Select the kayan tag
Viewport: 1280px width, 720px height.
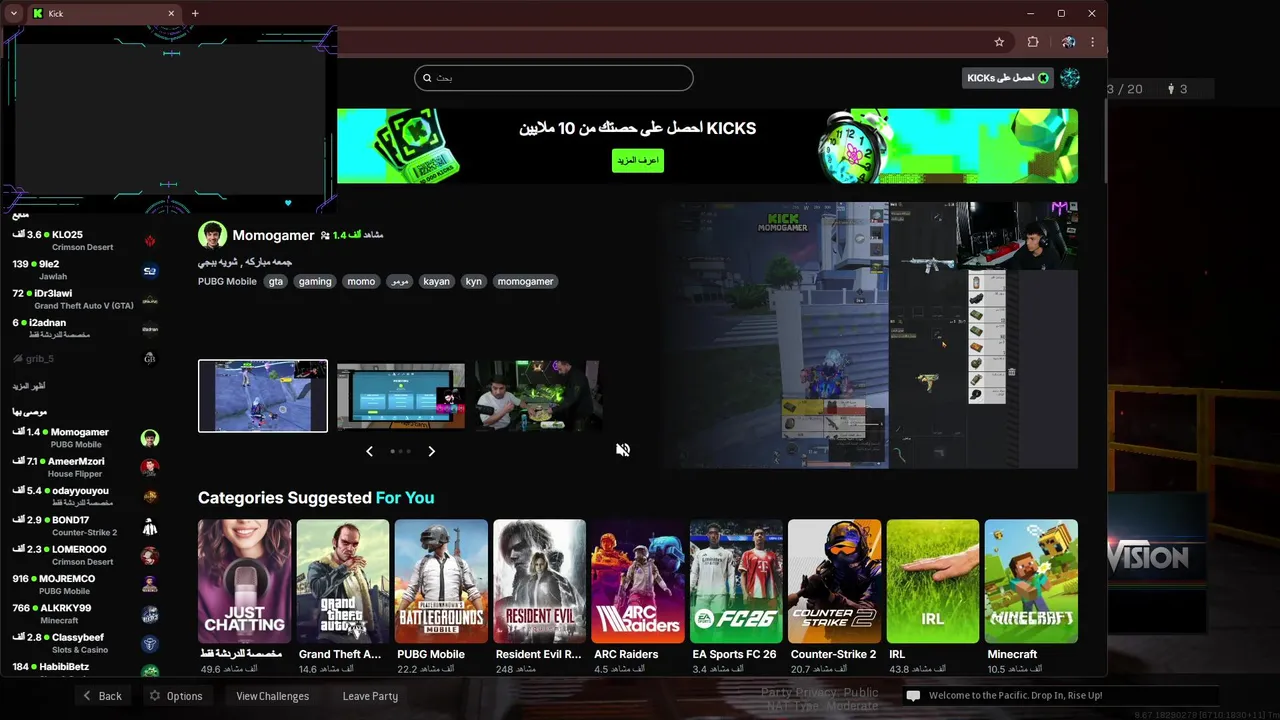click(437, 282)
